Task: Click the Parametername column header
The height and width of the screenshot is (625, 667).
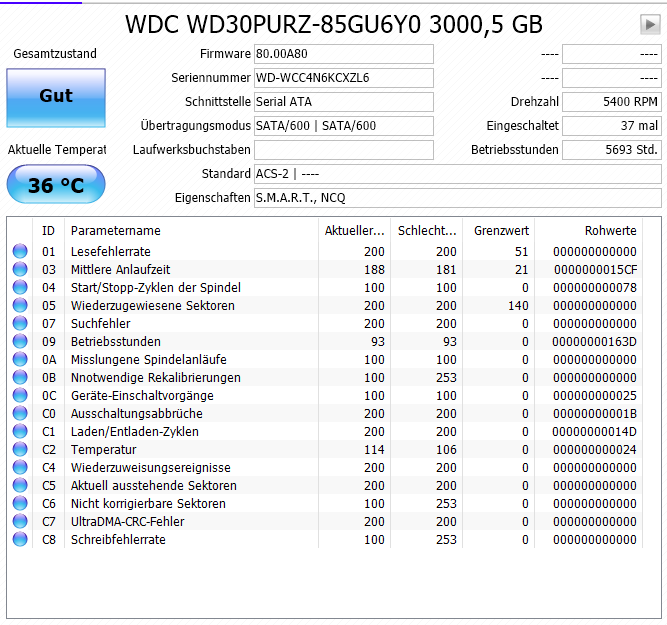Action: click(191, 231)
